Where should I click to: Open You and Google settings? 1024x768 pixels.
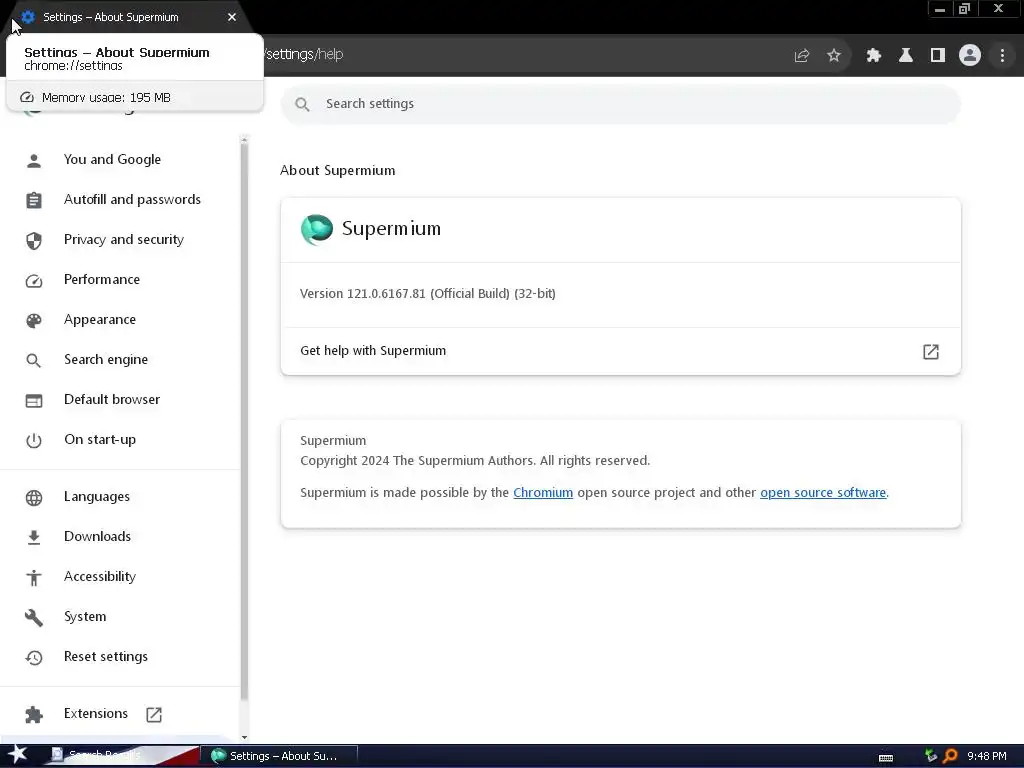click(121, 160)
